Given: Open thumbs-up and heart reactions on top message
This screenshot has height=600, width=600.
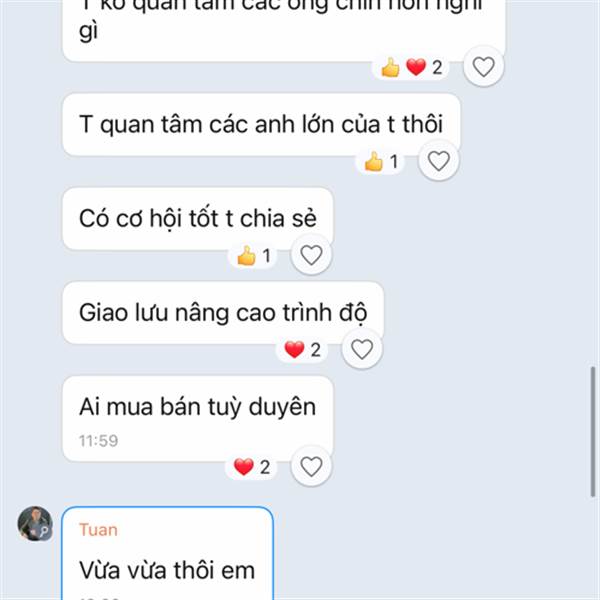Looking at the screenshot, I should (411, 68).
